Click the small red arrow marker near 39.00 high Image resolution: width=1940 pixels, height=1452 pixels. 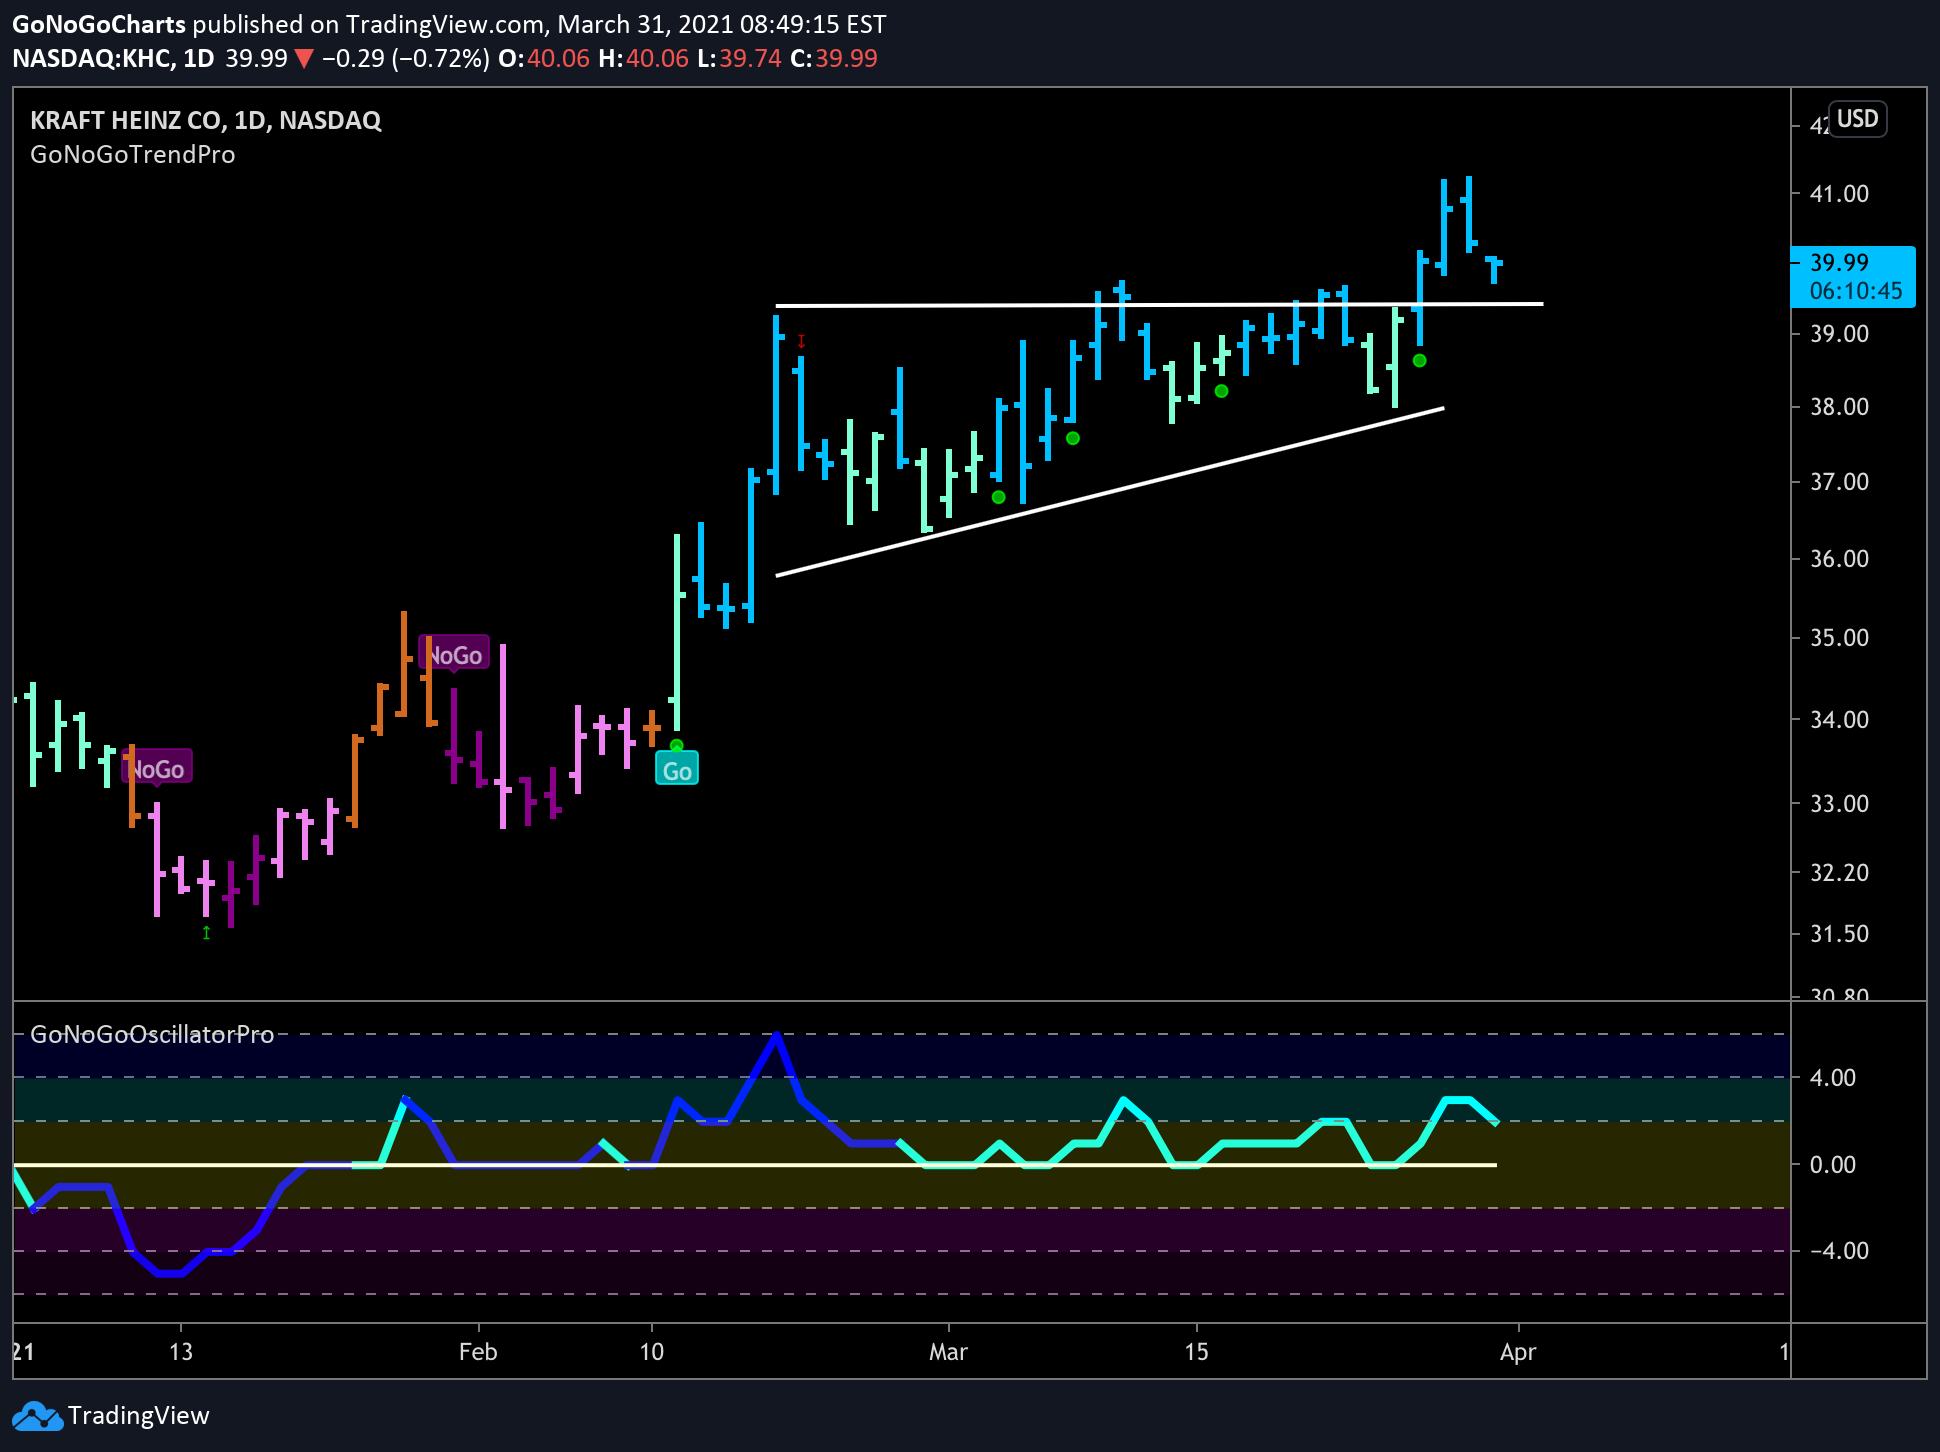pyautogui.click(x=801, y=342)
